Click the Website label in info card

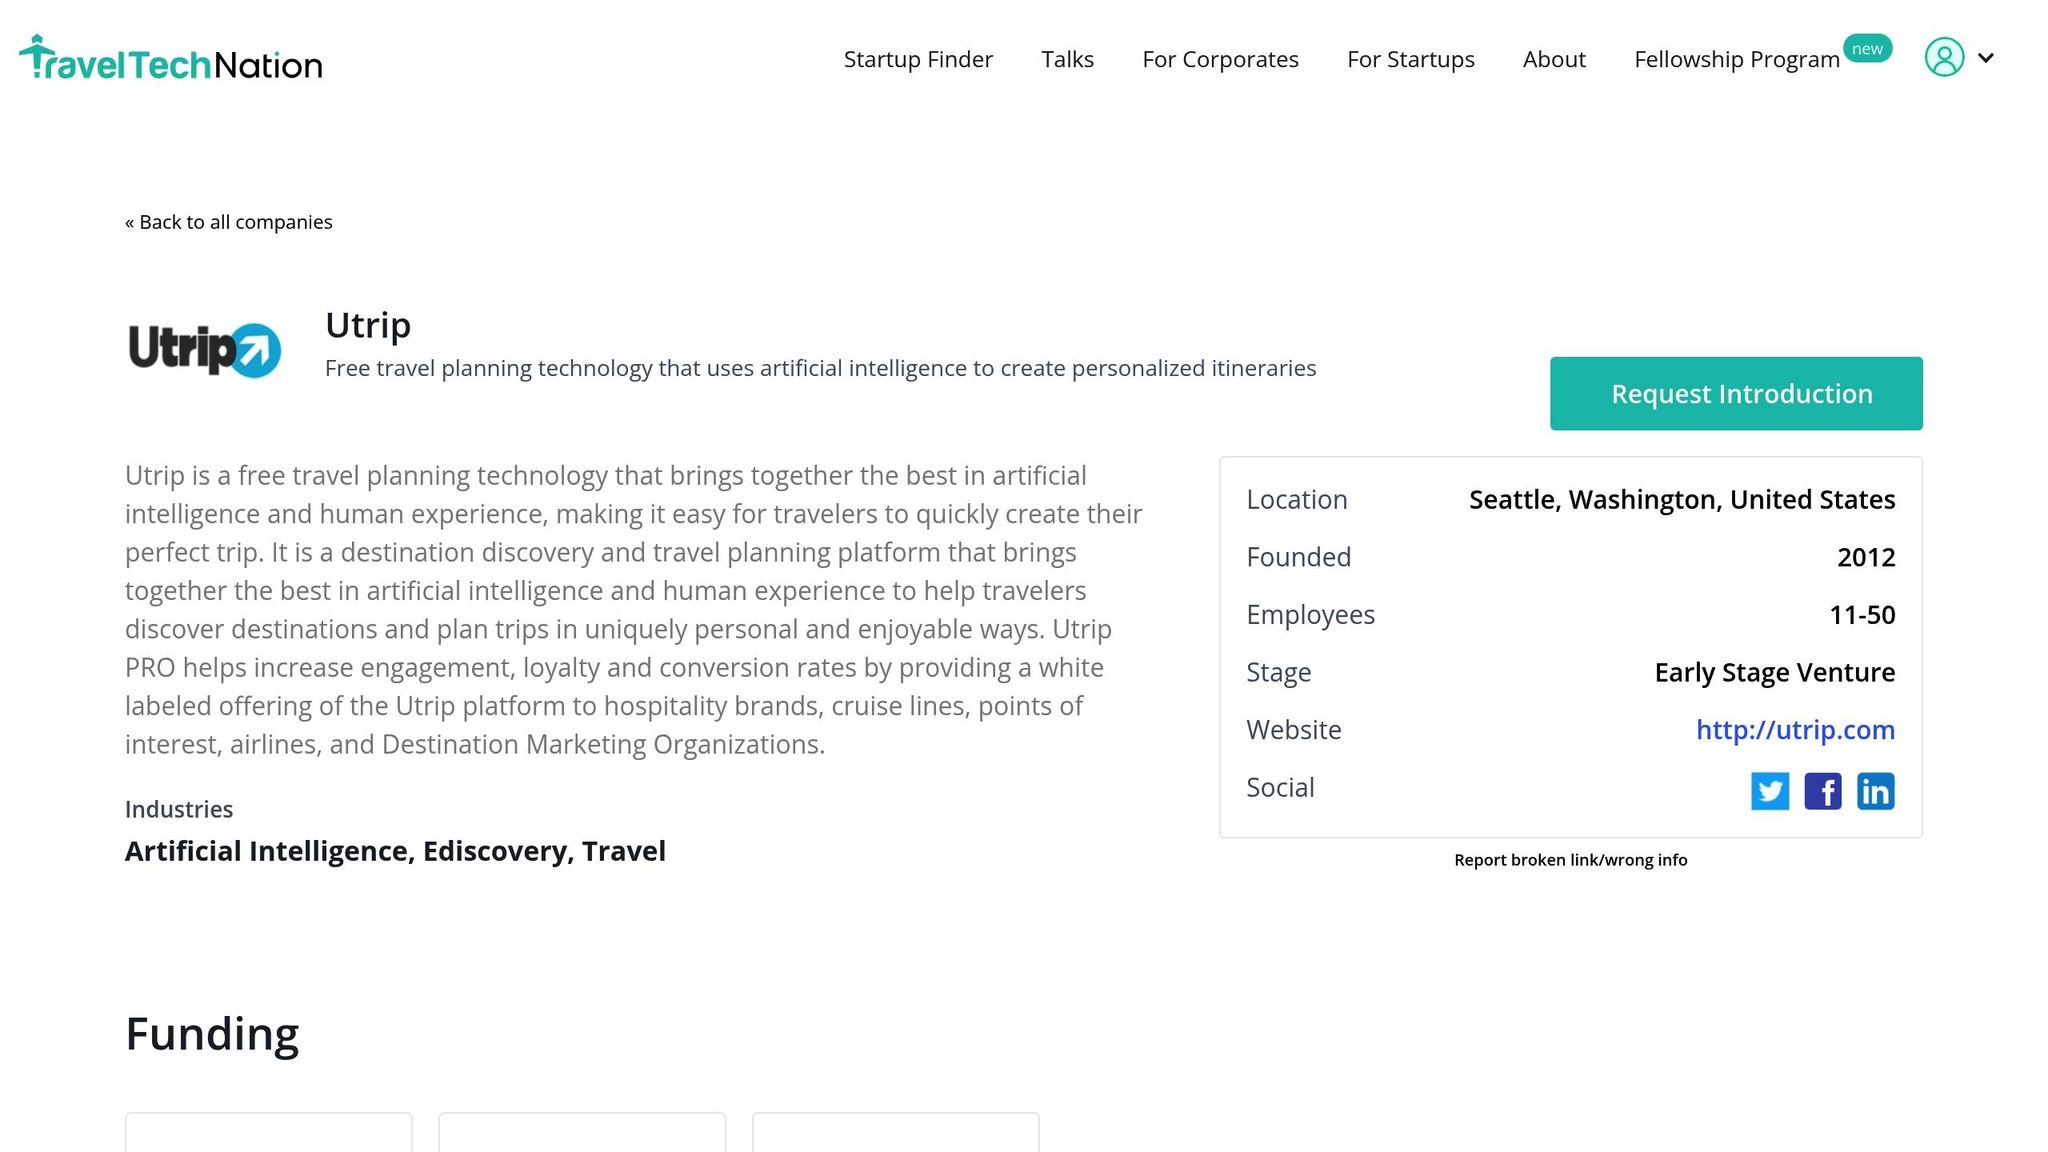1294,730
